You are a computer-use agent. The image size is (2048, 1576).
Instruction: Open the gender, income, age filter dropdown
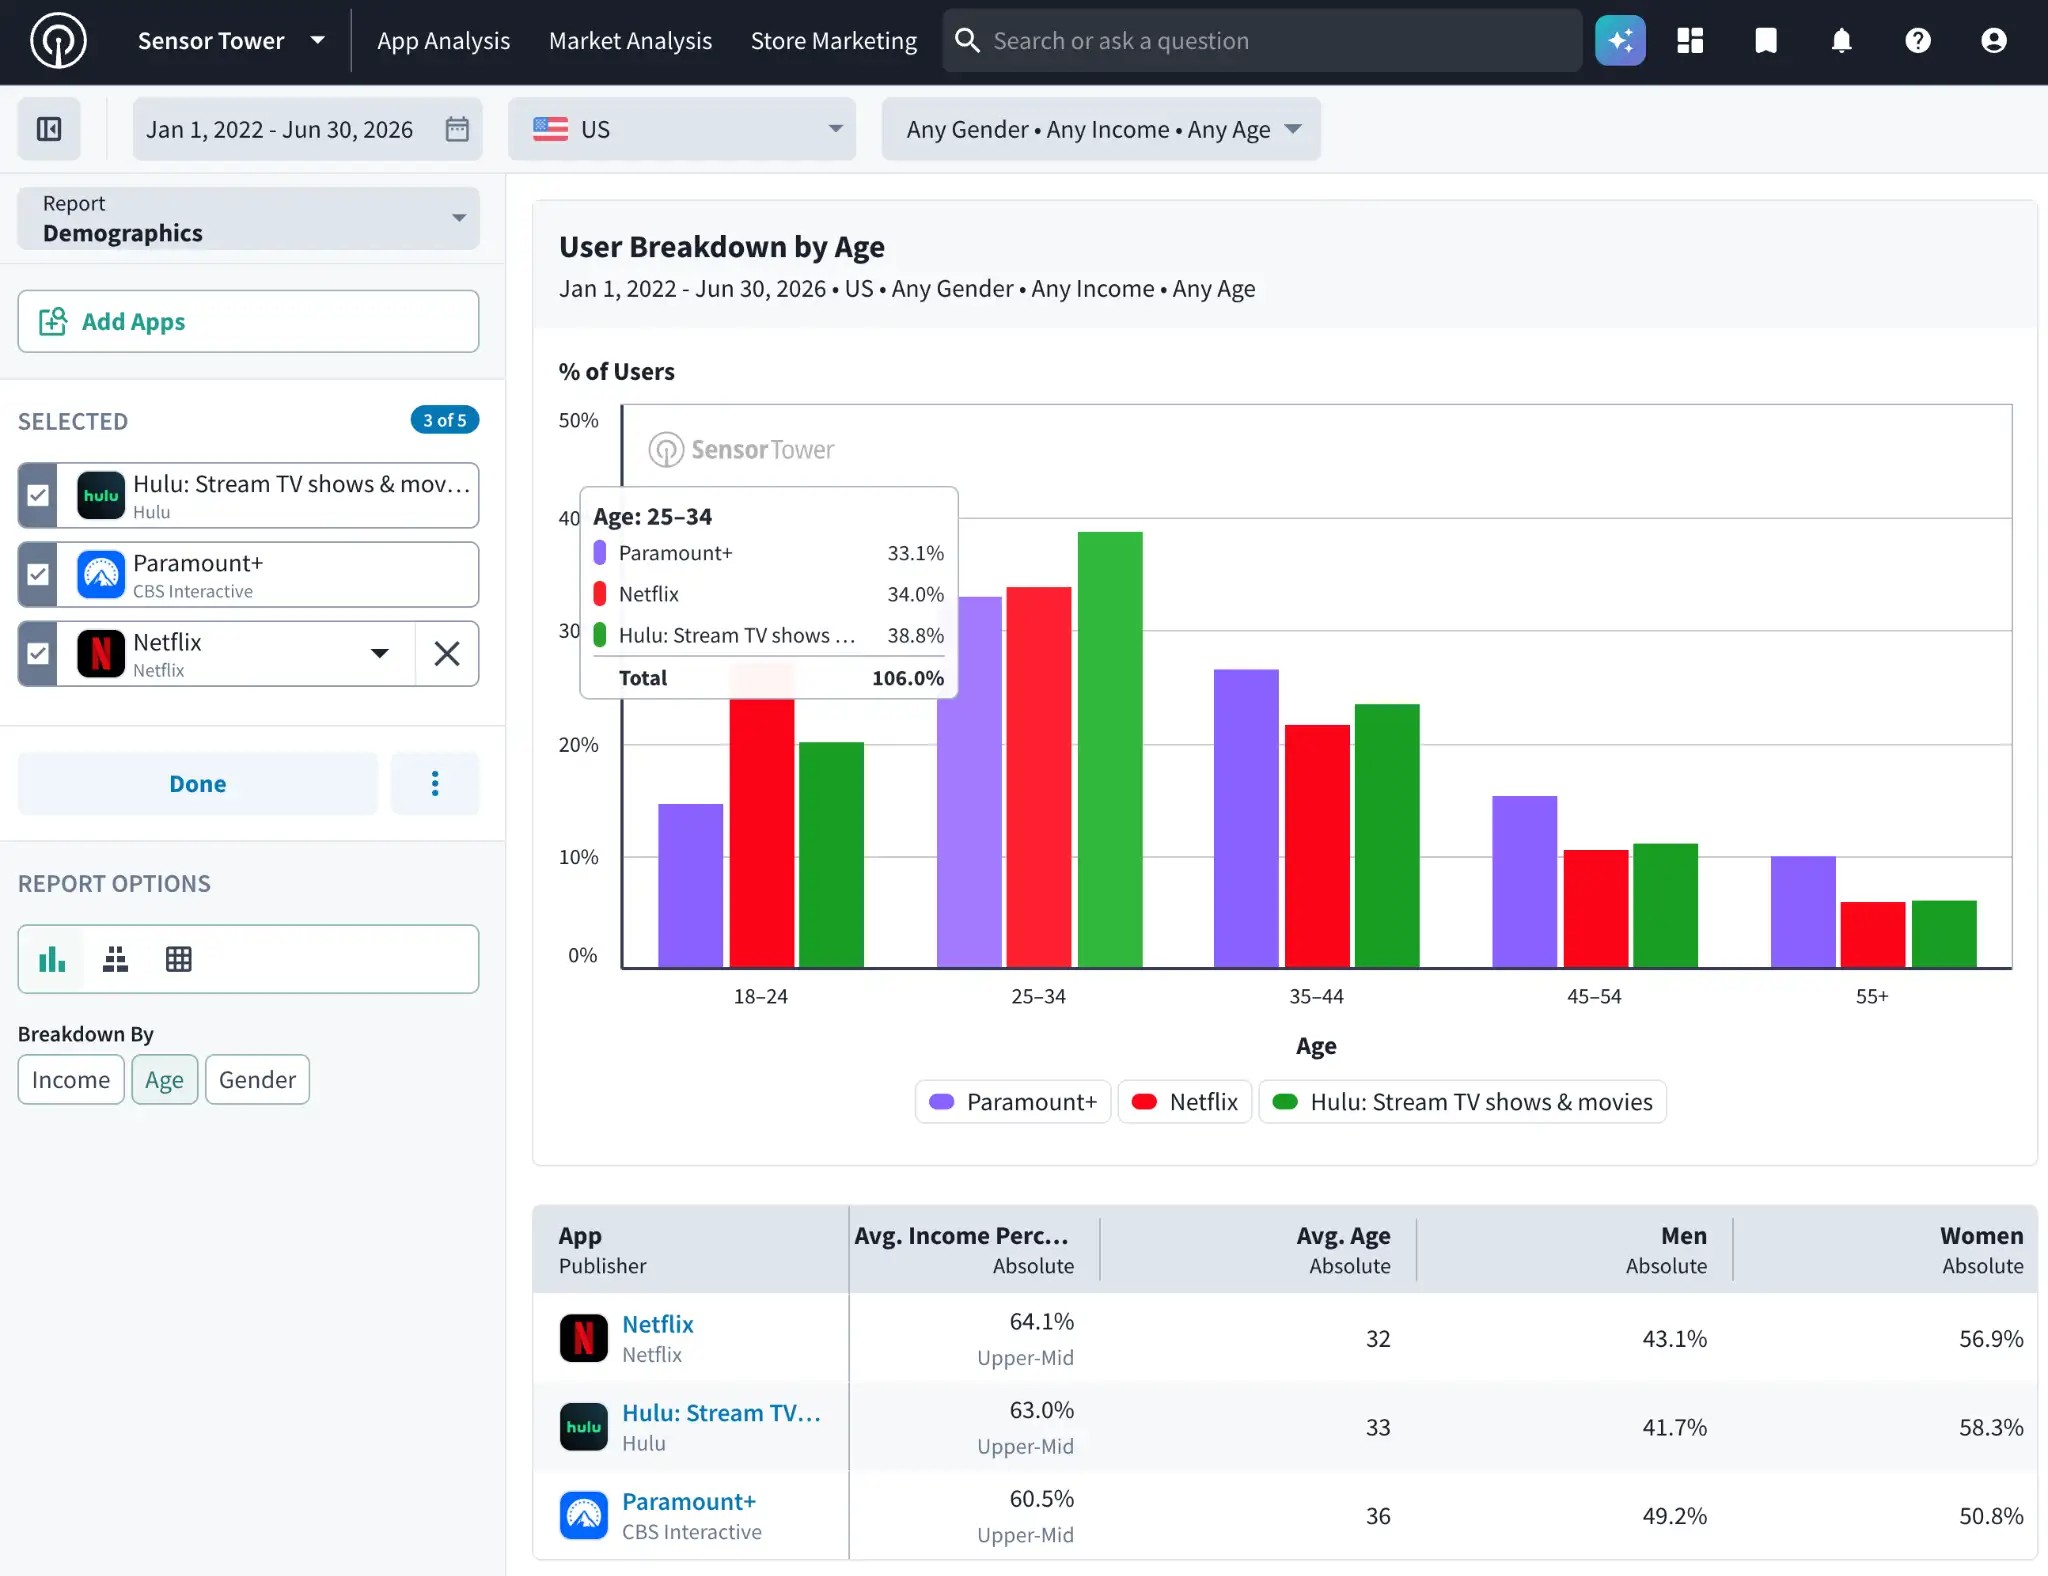click(1101, 129)
